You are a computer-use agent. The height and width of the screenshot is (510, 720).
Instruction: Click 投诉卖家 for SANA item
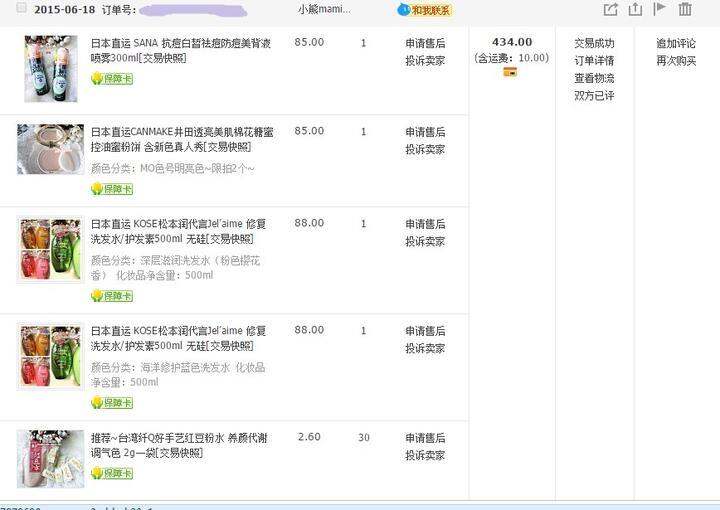[425, 61]
